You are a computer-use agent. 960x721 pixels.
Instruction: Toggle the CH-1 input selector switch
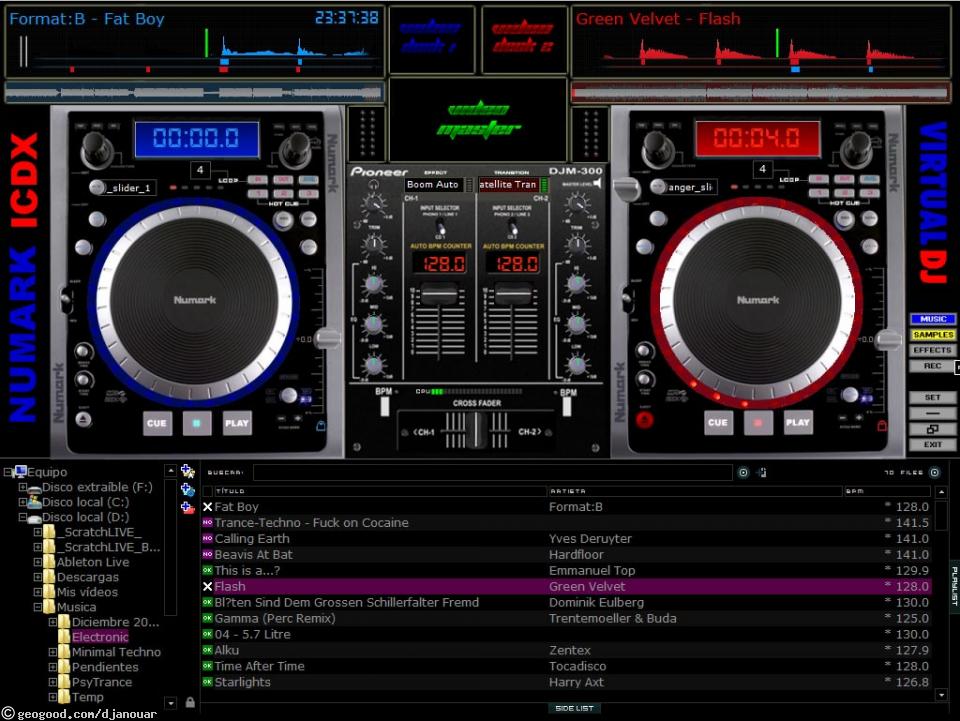point(442,229)
